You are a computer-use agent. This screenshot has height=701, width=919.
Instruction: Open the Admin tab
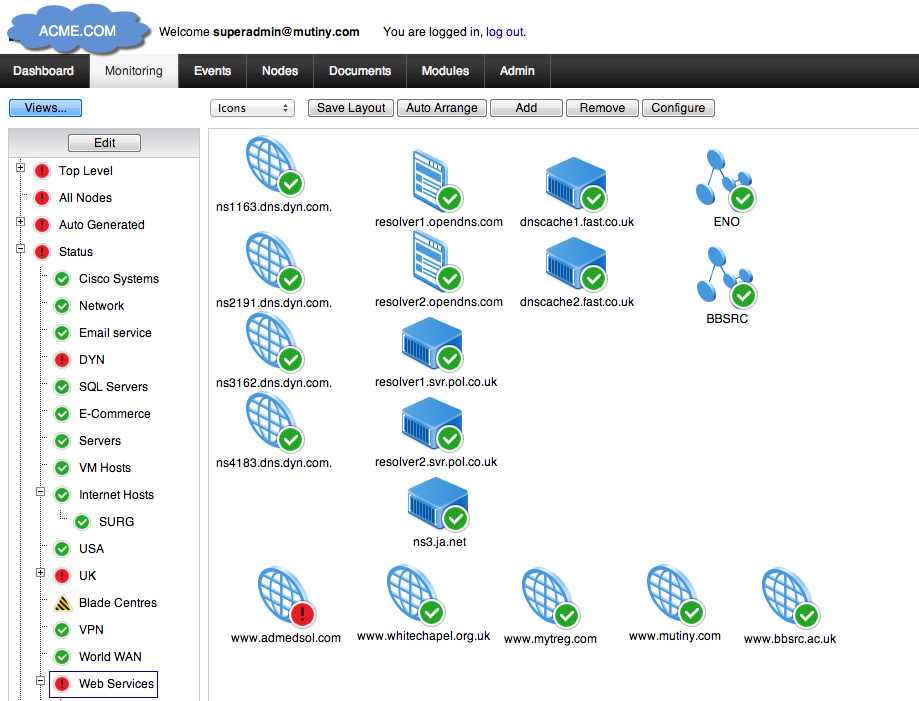pos(517,71)
